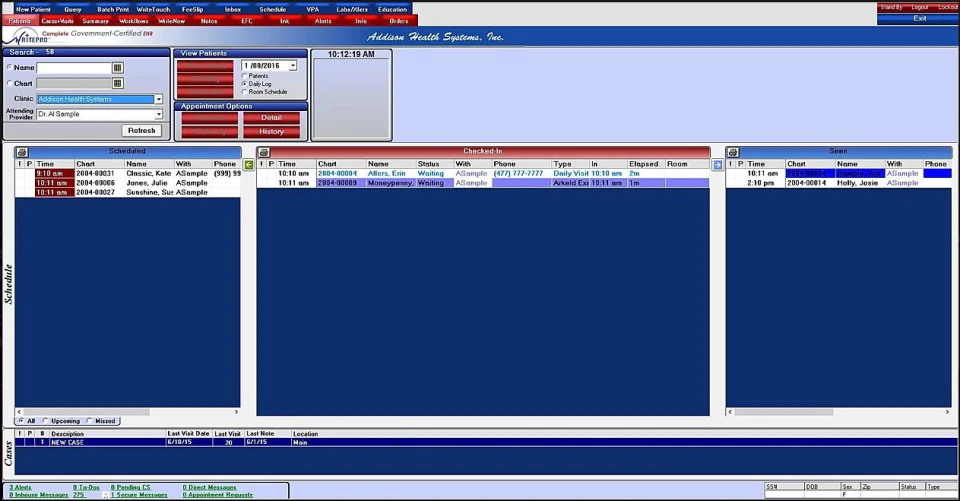Expand the Clinic dropdown
960x501 pixels.
point(159,99)
